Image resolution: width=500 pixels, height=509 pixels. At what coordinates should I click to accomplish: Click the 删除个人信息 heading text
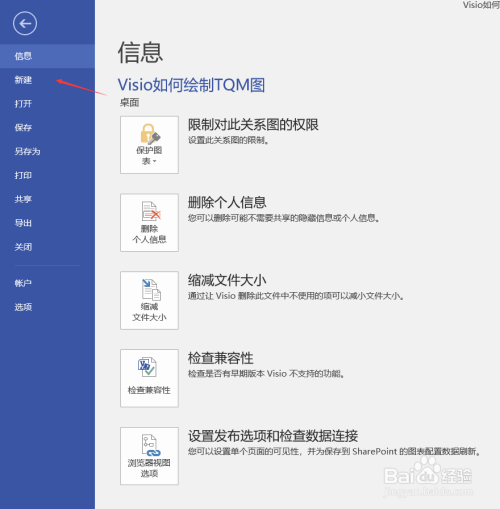[x=227, y=203]
